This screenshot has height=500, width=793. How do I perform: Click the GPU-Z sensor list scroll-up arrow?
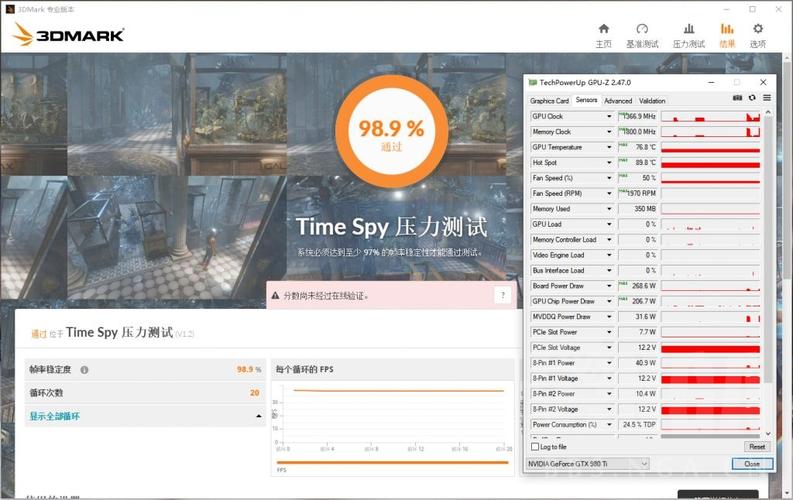pos(768,112)
